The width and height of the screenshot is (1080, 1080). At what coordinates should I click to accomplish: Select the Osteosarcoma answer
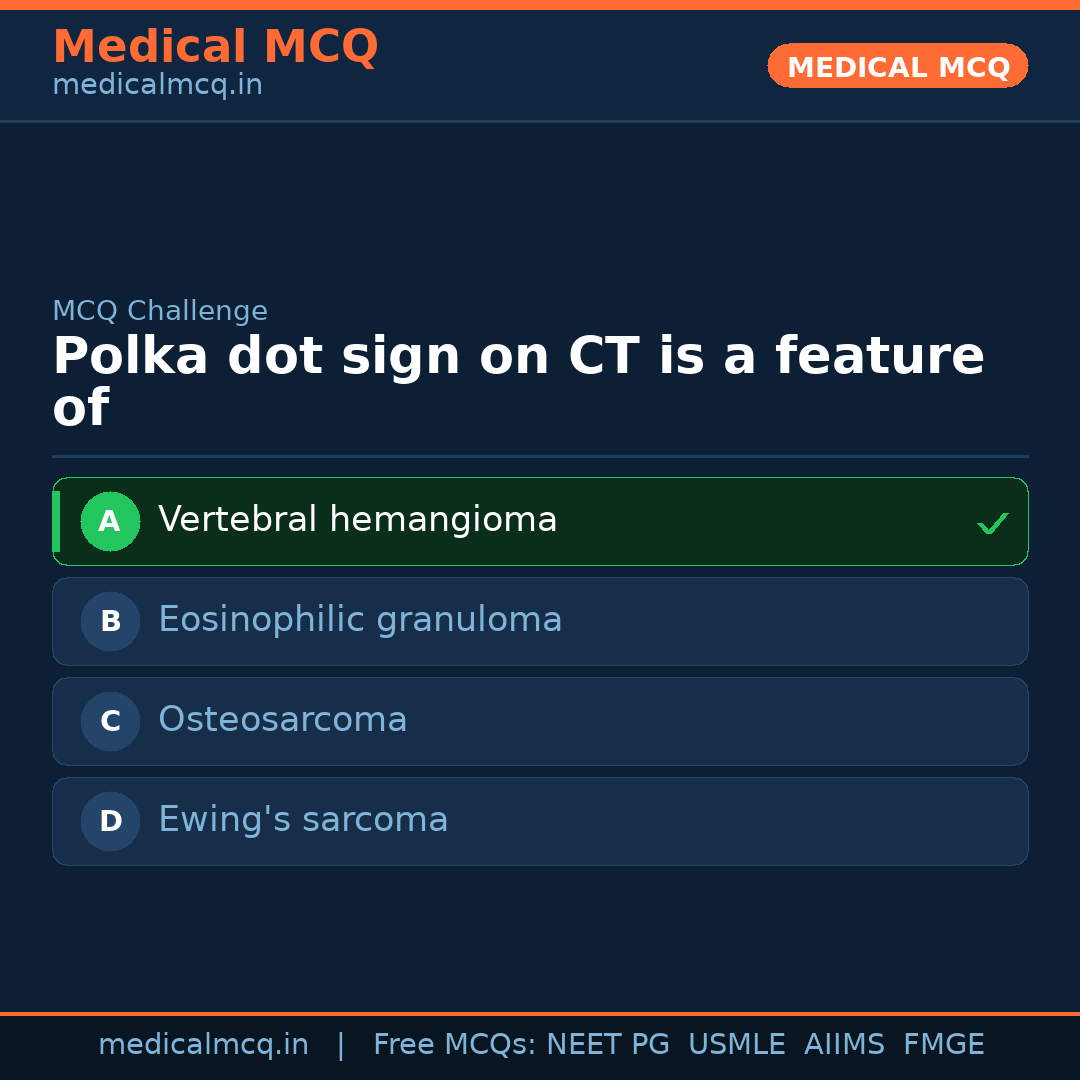(x=283, y=720)
